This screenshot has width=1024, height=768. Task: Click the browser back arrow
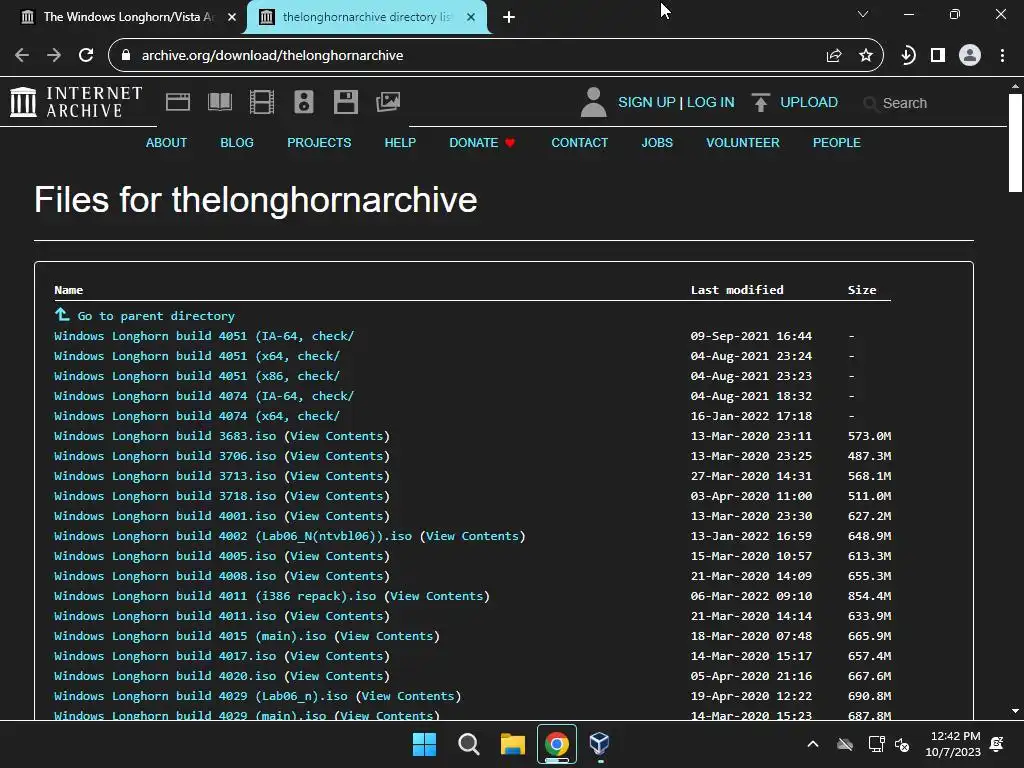22,56
